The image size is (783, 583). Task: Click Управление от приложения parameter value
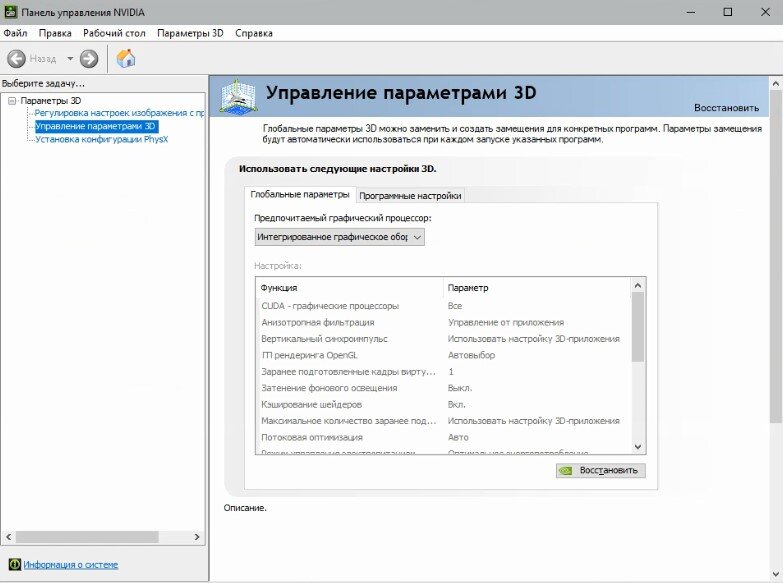click(x=506, y=322)
